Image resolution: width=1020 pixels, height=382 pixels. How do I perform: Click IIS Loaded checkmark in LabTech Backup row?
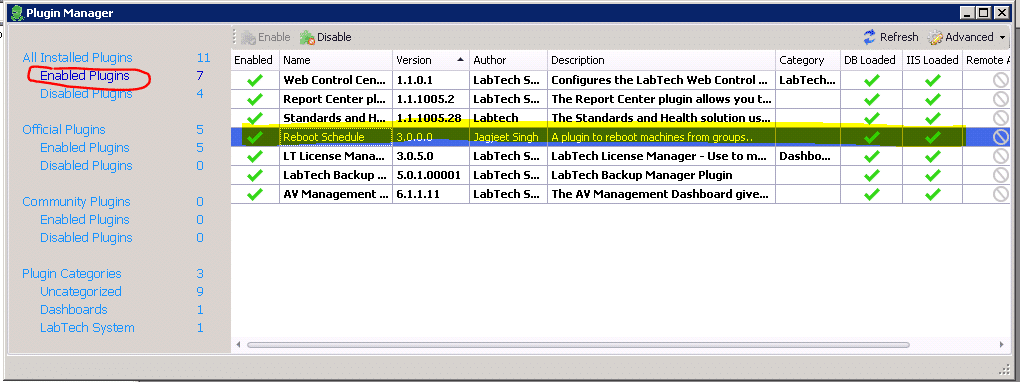(x=933, y=175)
